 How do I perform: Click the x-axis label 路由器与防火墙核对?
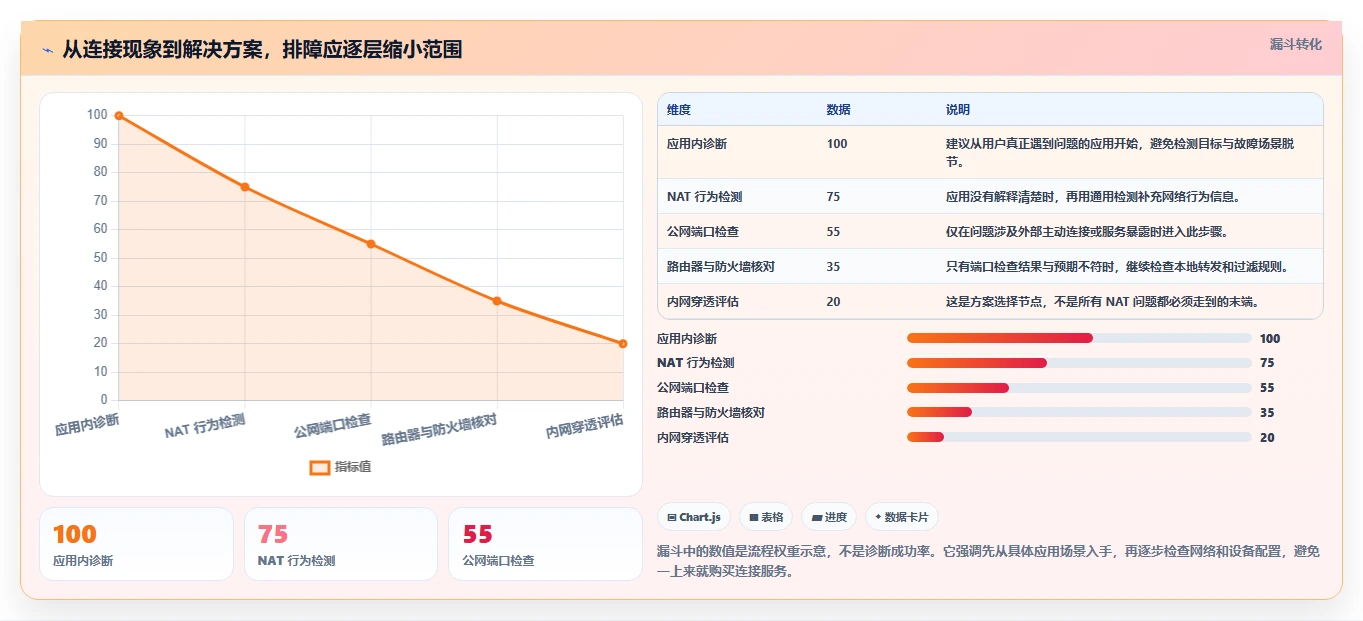(x=439, y=429)
